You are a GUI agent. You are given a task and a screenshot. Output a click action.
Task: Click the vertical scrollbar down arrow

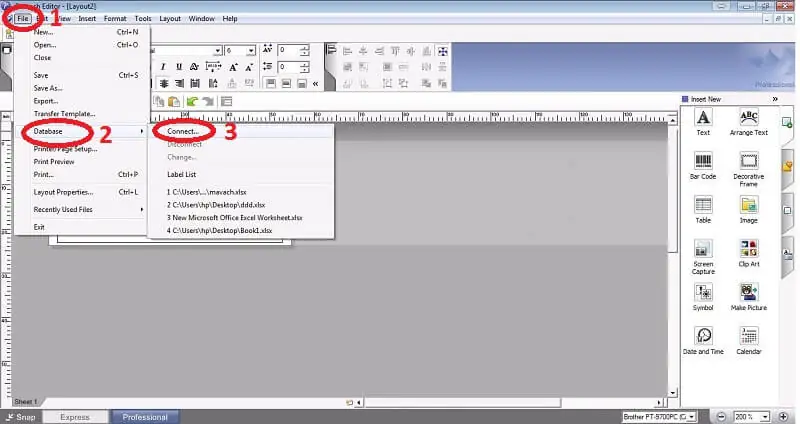click(x=672, y=393)
